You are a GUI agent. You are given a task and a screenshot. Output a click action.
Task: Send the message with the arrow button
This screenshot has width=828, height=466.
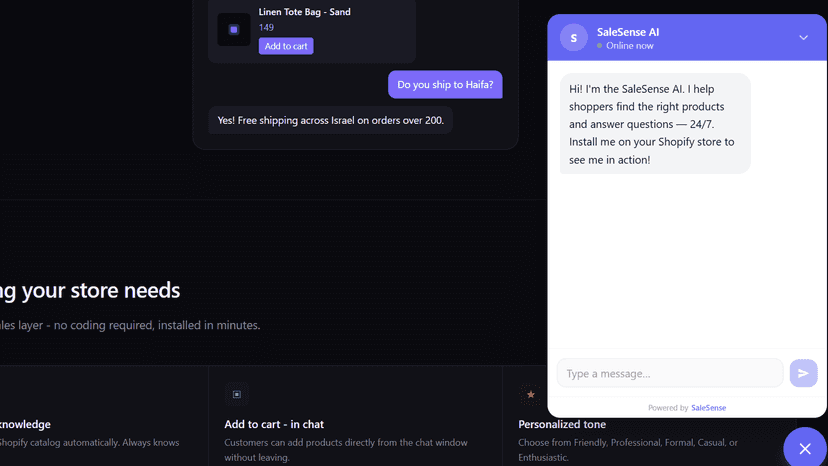[803, 373]
